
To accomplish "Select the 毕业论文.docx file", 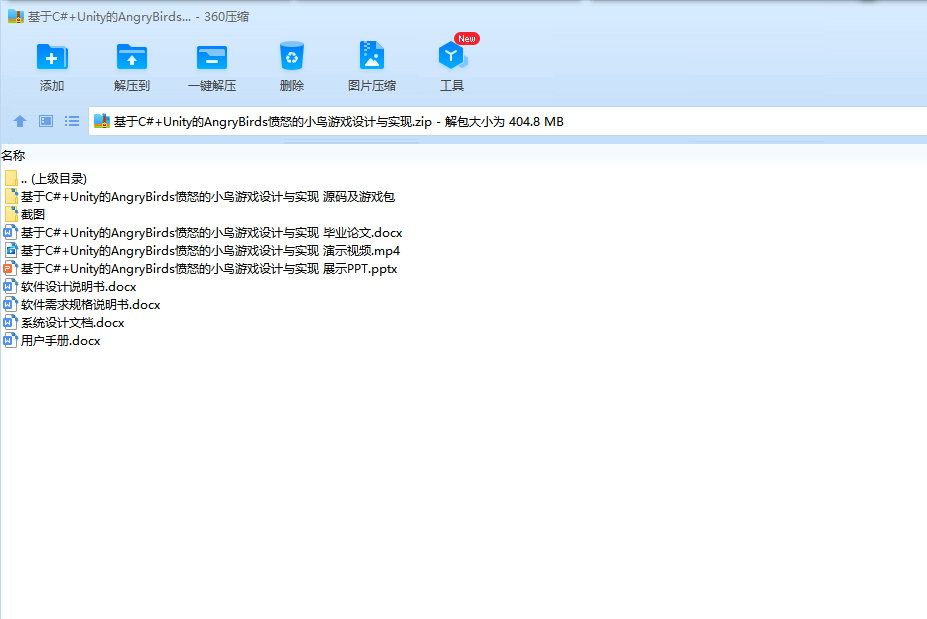I will [203, 232].
